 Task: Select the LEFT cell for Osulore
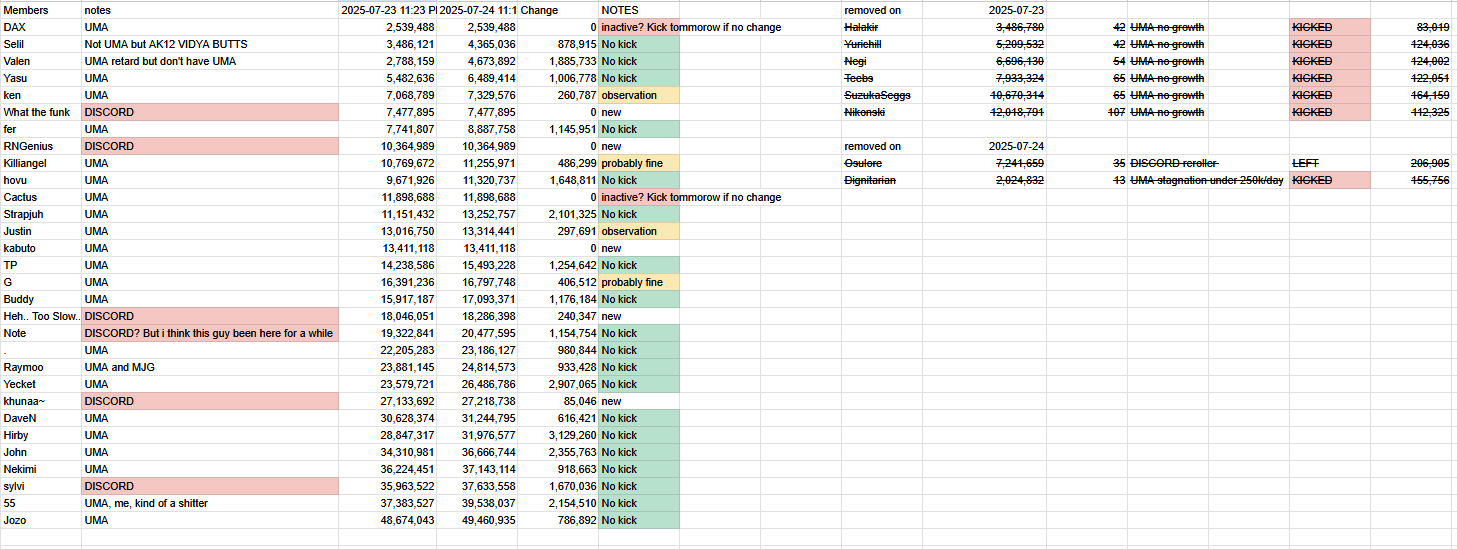point(1328,163)
